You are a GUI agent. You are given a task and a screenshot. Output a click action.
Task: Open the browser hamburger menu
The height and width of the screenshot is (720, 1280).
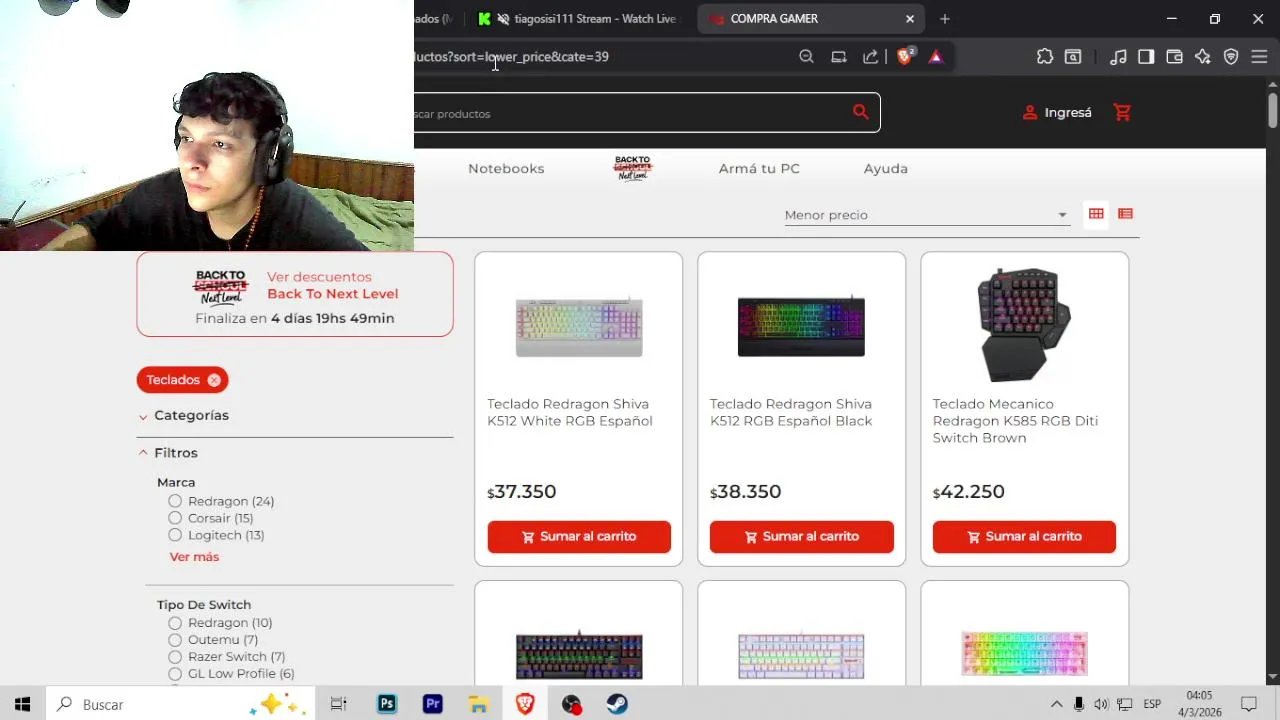coord(1259,57)
